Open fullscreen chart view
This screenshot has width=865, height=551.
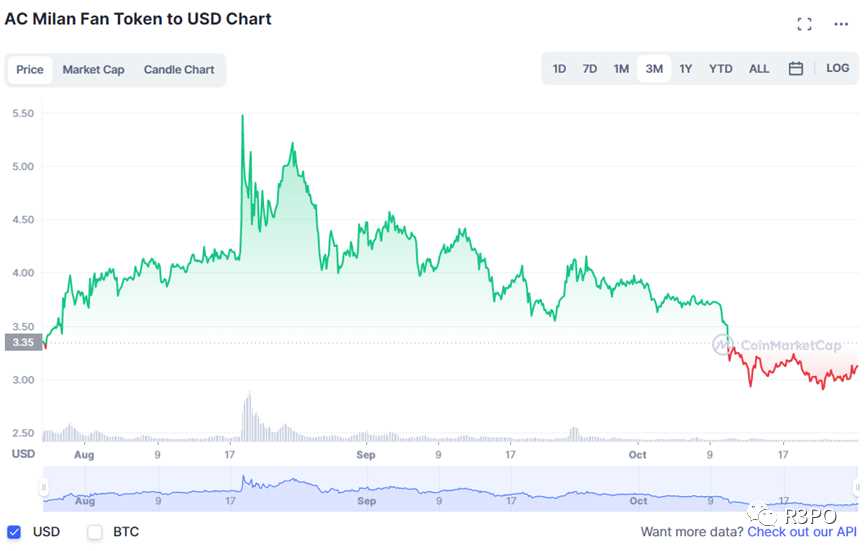tap(804, 24)
